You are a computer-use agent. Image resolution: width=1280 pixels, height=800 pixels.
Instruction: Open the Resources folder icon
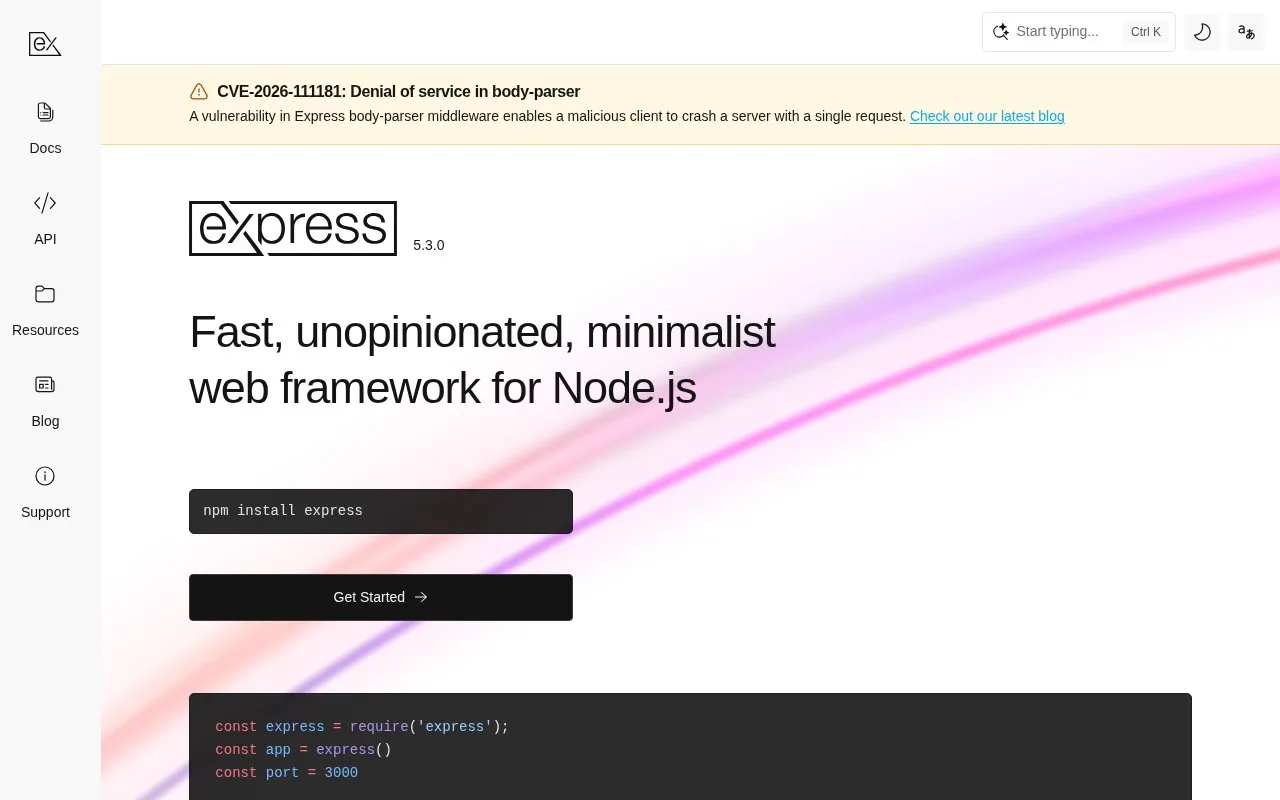pos(45,294)
